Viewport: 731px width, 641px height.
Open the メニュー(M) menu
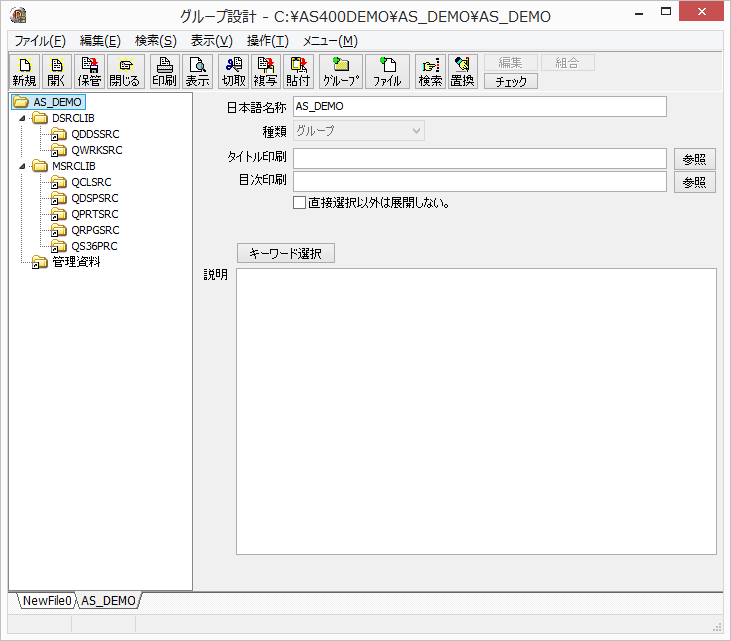330,41
